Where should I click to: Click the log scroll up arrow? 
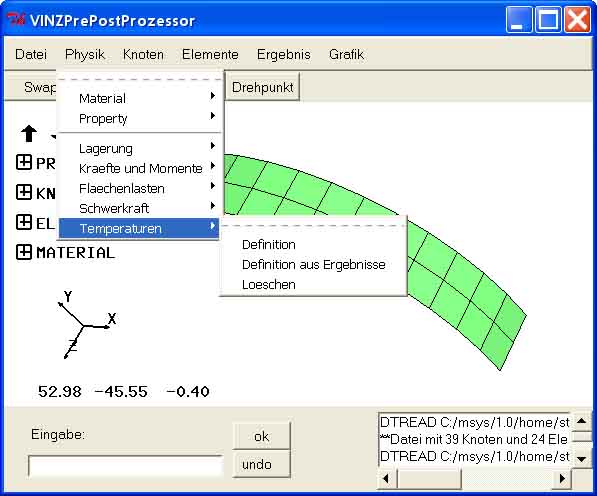pyautogui.click(x=582, y=421)
